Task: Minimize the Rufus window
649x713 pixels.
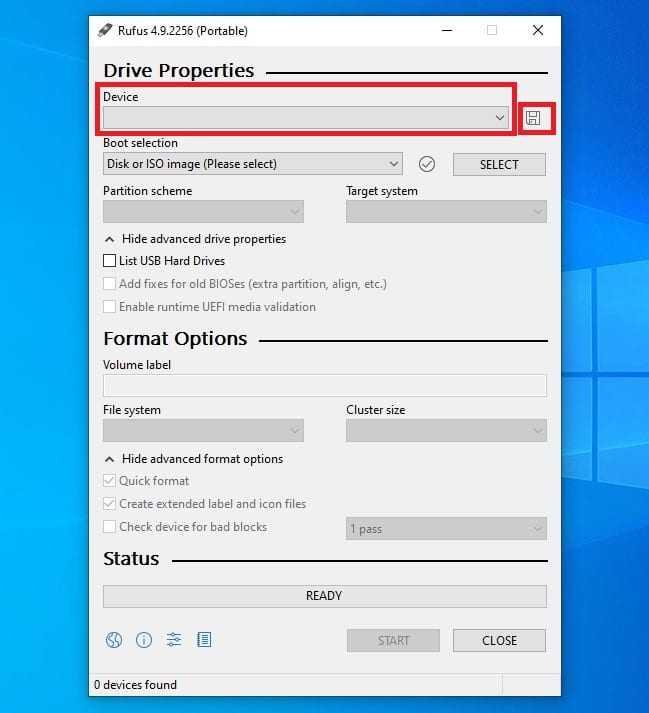Action: coord(447,30)
